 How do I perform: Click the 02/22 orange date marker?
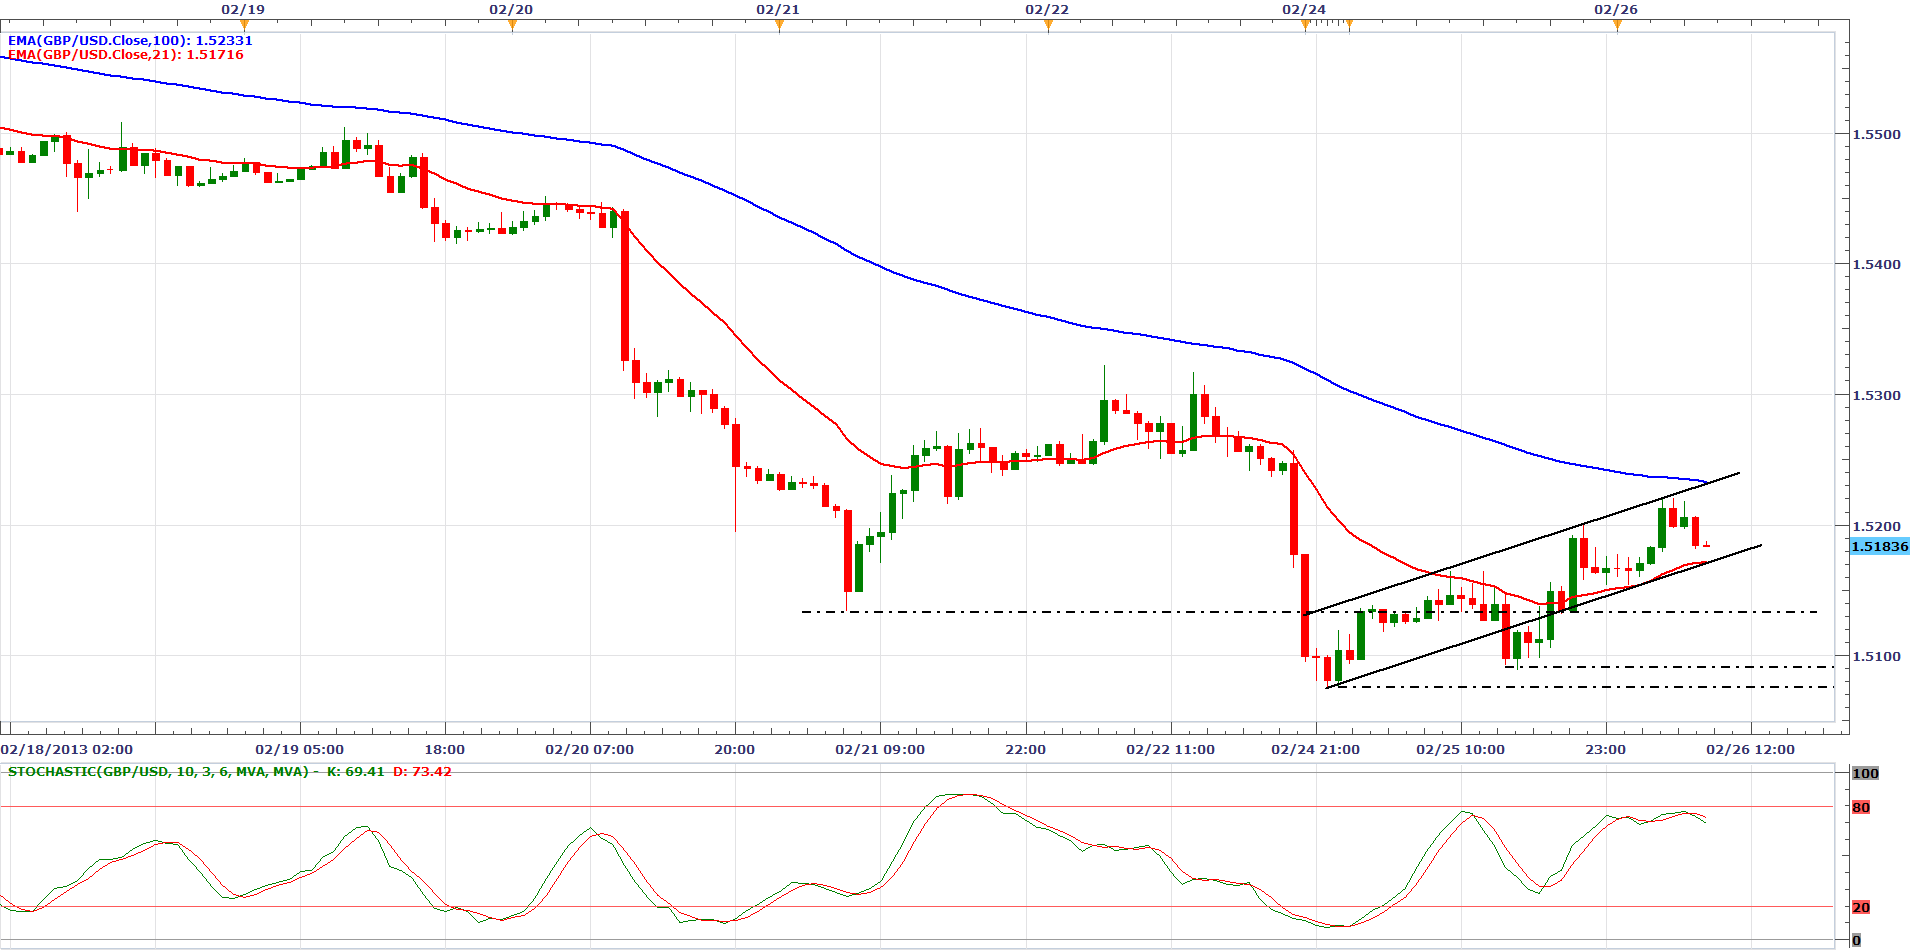[1048, 25]
